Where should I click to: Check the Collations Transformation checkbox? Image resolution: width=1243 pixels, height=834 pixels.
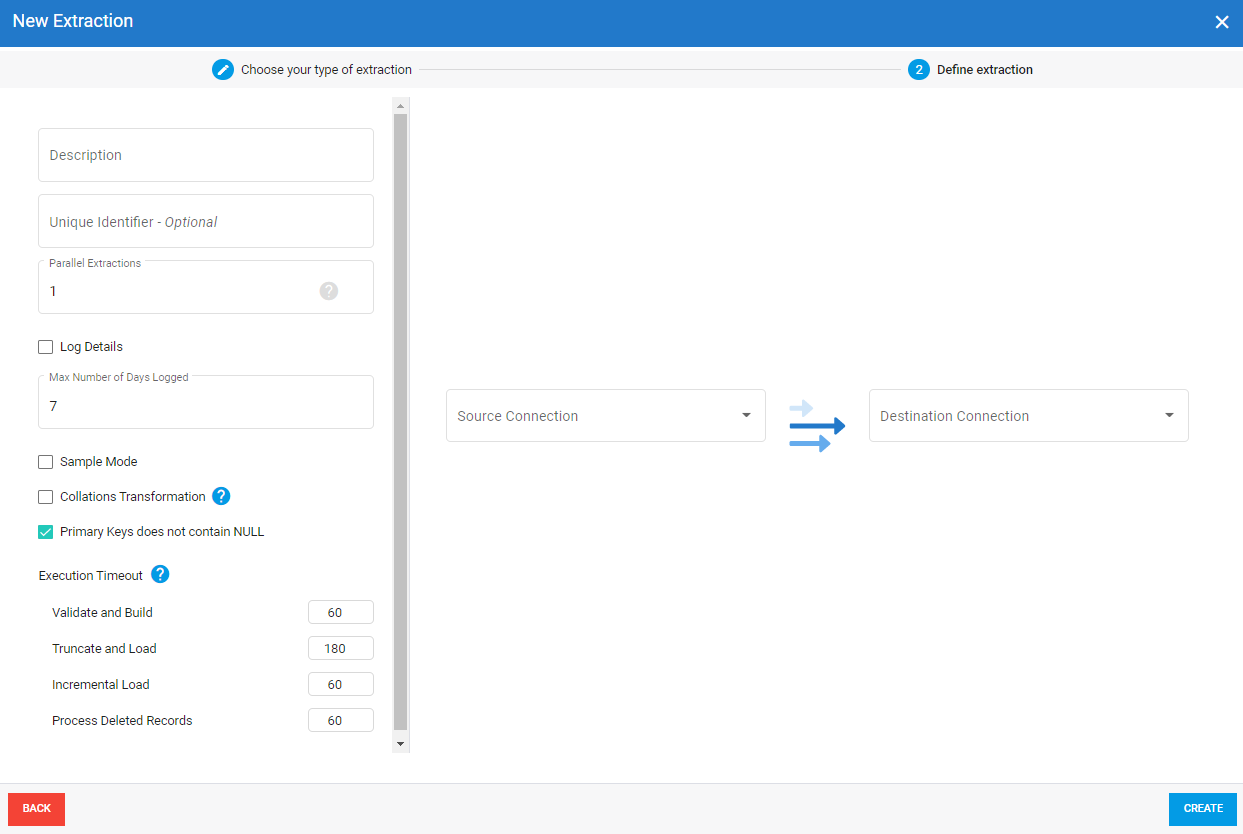[x=46, y=497]
